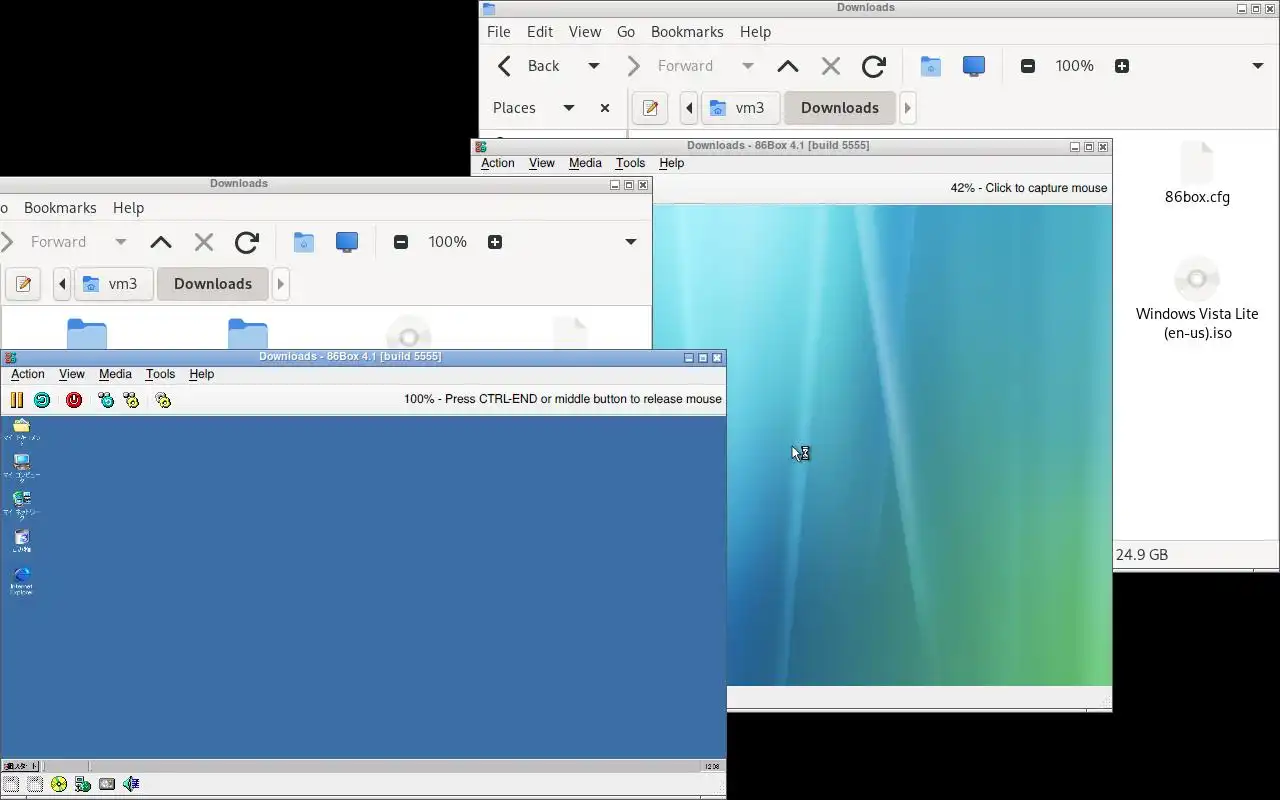The width and height of the screenshot is (1280, 800).
Task: Click the guest Start button in front 86Box
Action: point(21,766)
